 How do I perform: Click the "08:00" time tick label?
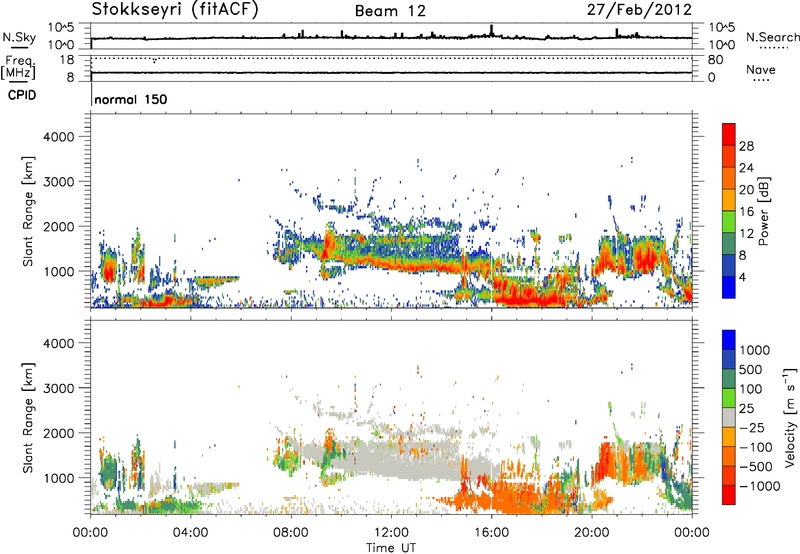coord(291,533)
